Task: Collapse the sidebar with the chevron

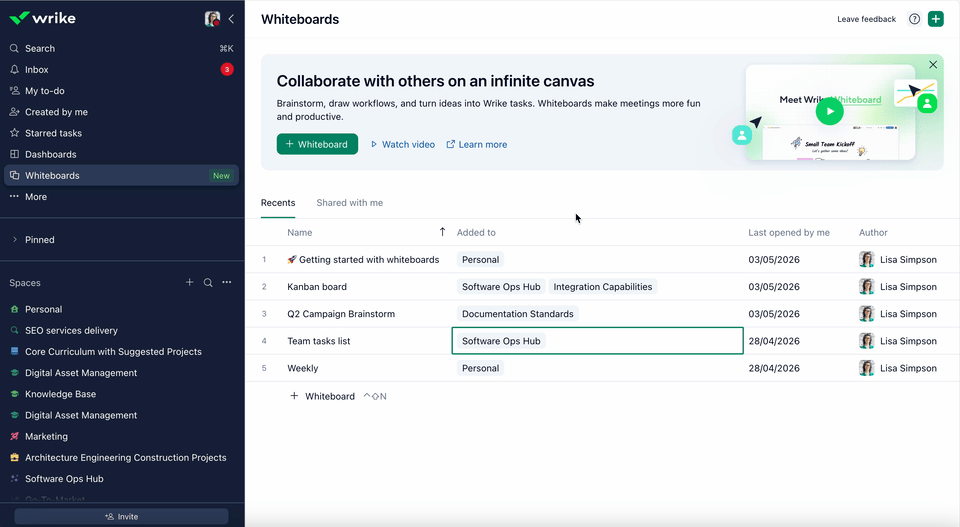Action: pos(231,19)
